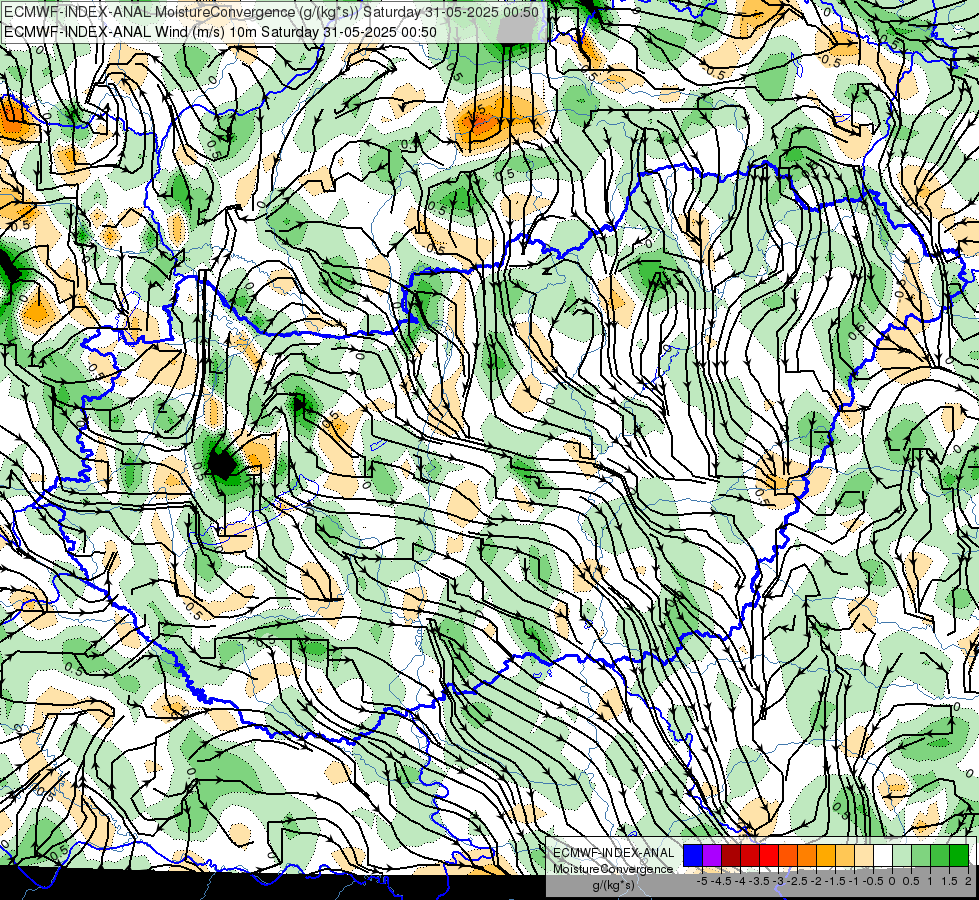This screenshot has width=979, height=900.
Task: Click the legend tick value "2"
Action: point(968,881)
